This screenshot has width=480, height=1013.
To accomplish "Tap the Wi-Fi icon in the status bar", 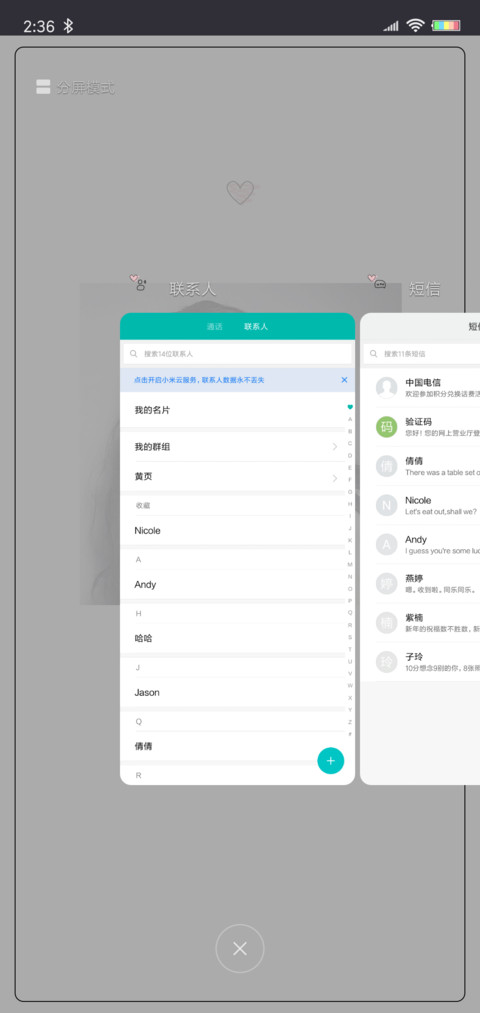I will [415, 25].
